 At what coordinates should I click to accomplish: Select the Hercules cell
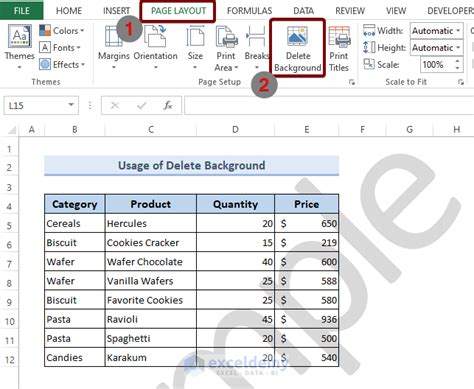coord(151,223)
